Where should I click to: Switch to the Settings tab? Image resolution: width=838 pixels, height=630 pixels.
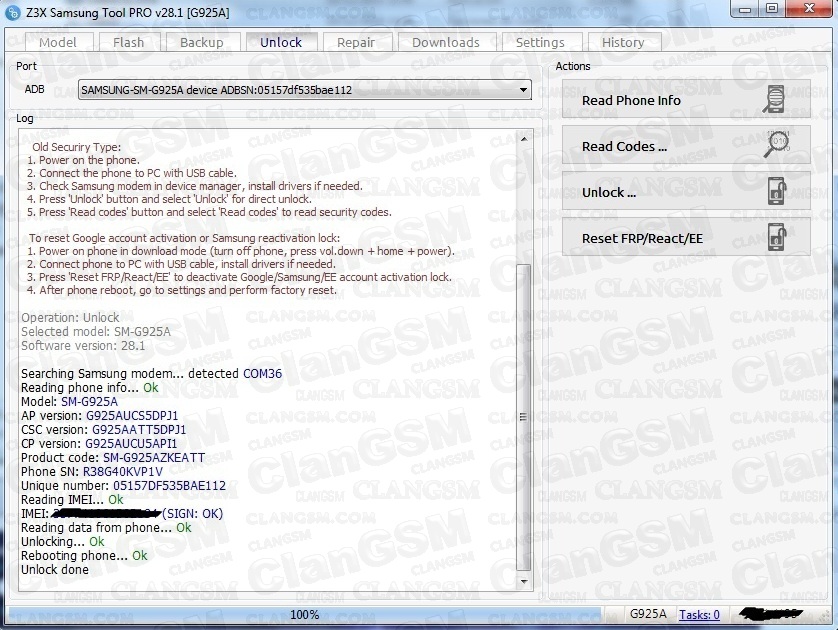pyautogui.click(x=540, y=42)
